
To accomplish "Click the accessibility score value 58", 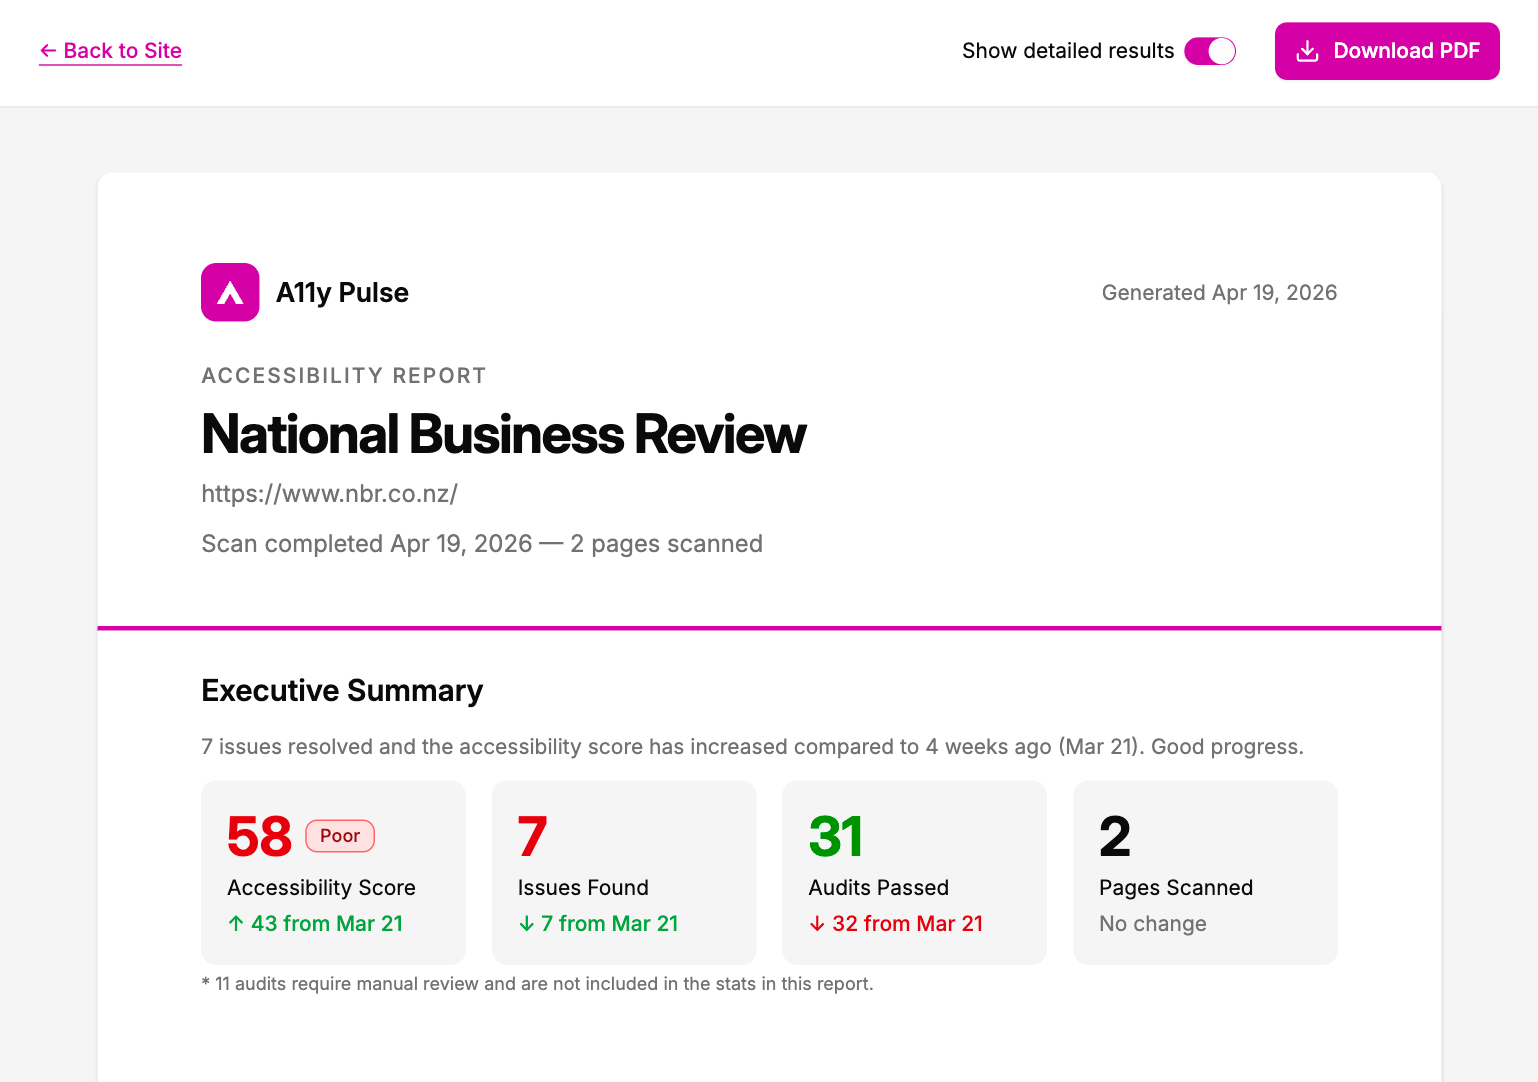I will tap(259, 836).
